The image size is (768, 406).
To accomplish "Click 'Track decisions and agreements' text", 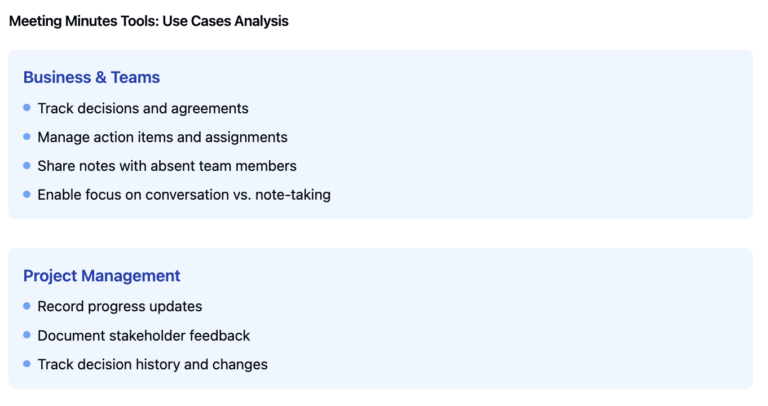I will [143, 108].
